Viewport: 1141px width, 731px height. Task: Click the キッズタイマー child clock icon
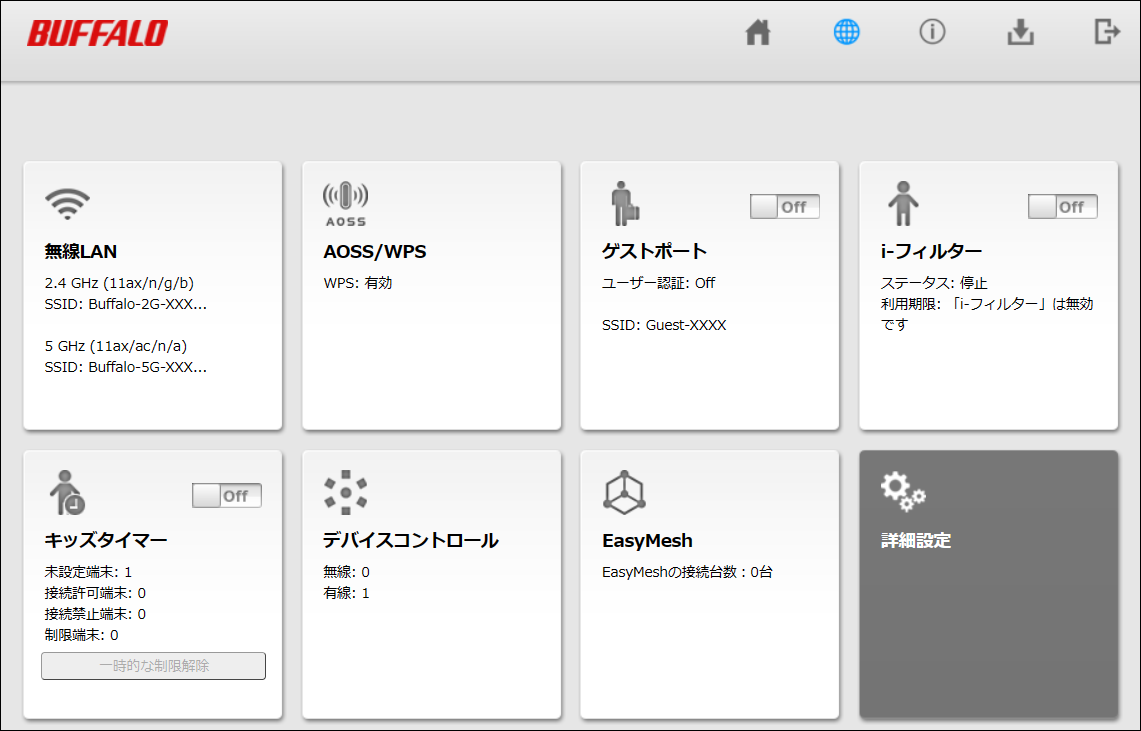click(67, 492)
